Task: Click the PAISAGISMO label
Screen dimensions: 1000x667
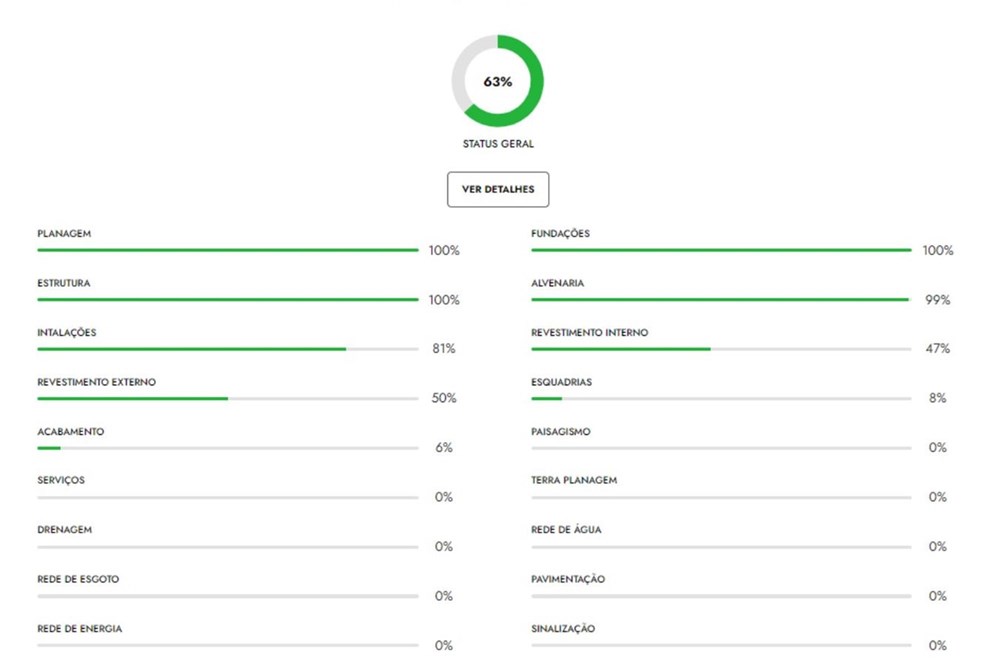Action: click(560, 432)
